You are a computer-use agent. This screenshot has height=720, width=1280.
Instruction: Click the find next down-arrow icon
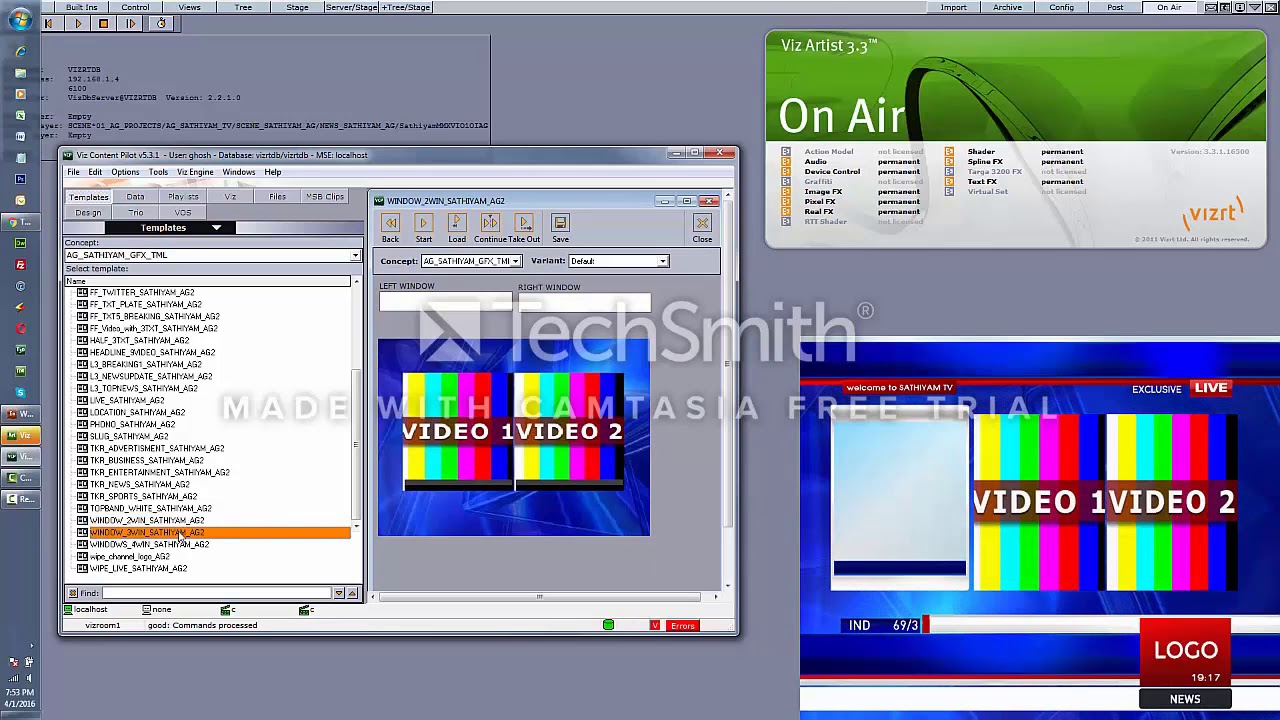tap(339, 593)
